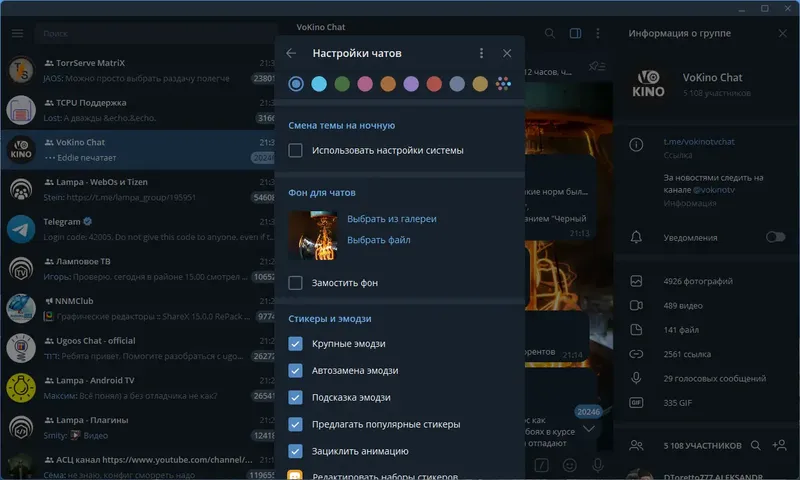Select the default blue accent color
Screen dimensions: 800x480
point(296,84)
